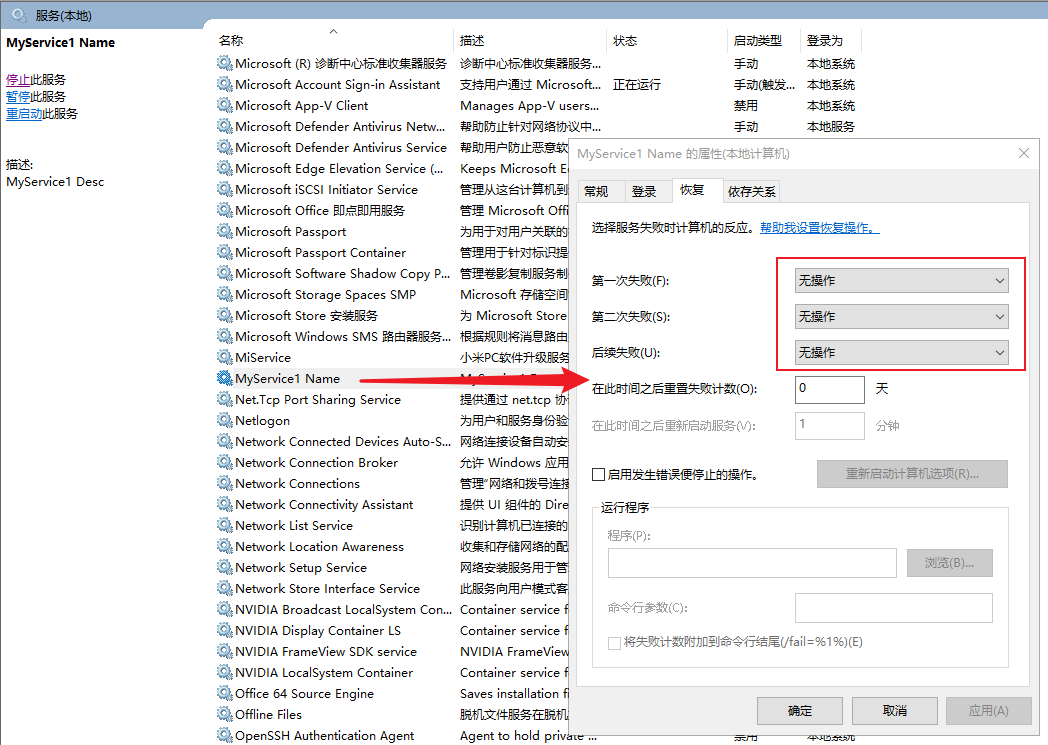The image size is (1048, 745).
Task: Enable the 启用发生错误便停止的操作 checkbox
Action: click(599, 475)
